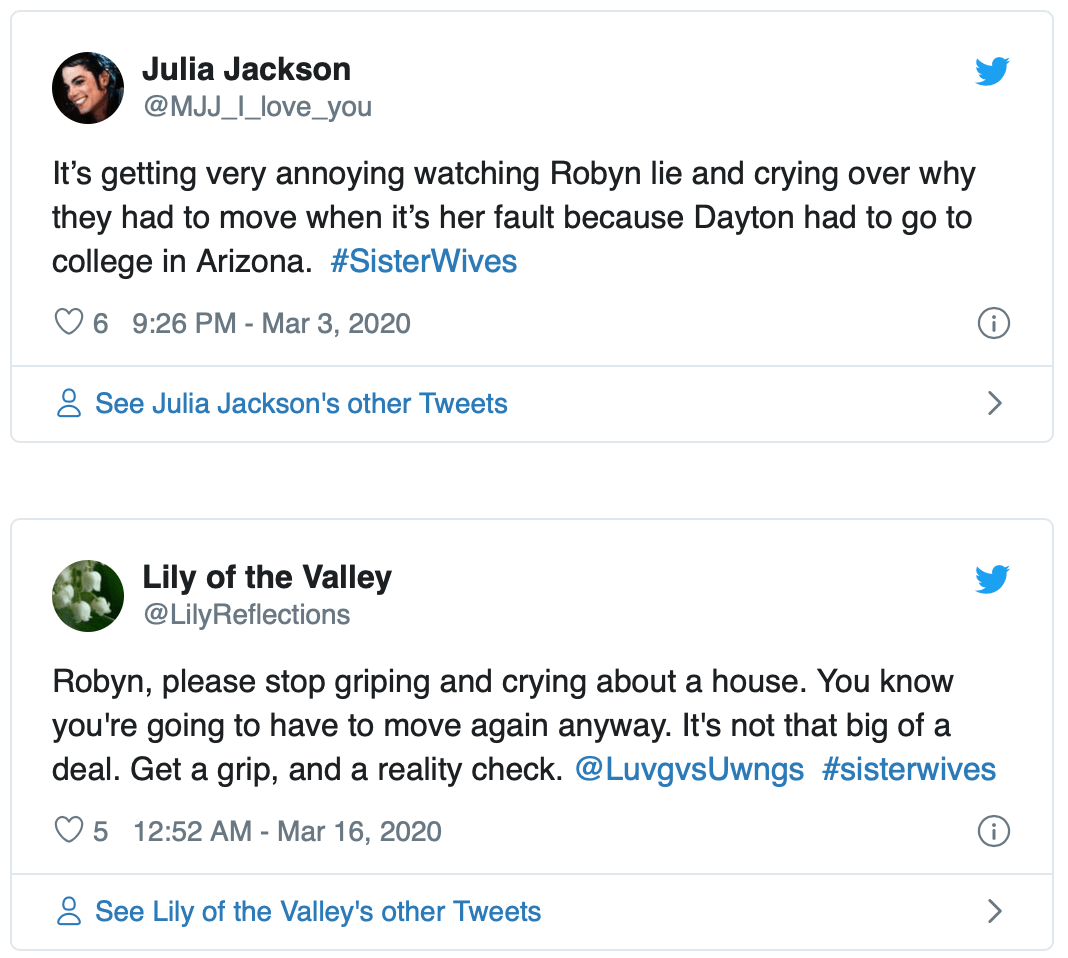Open the @MJJ_I_love_you handle

[x=258, y=106]
